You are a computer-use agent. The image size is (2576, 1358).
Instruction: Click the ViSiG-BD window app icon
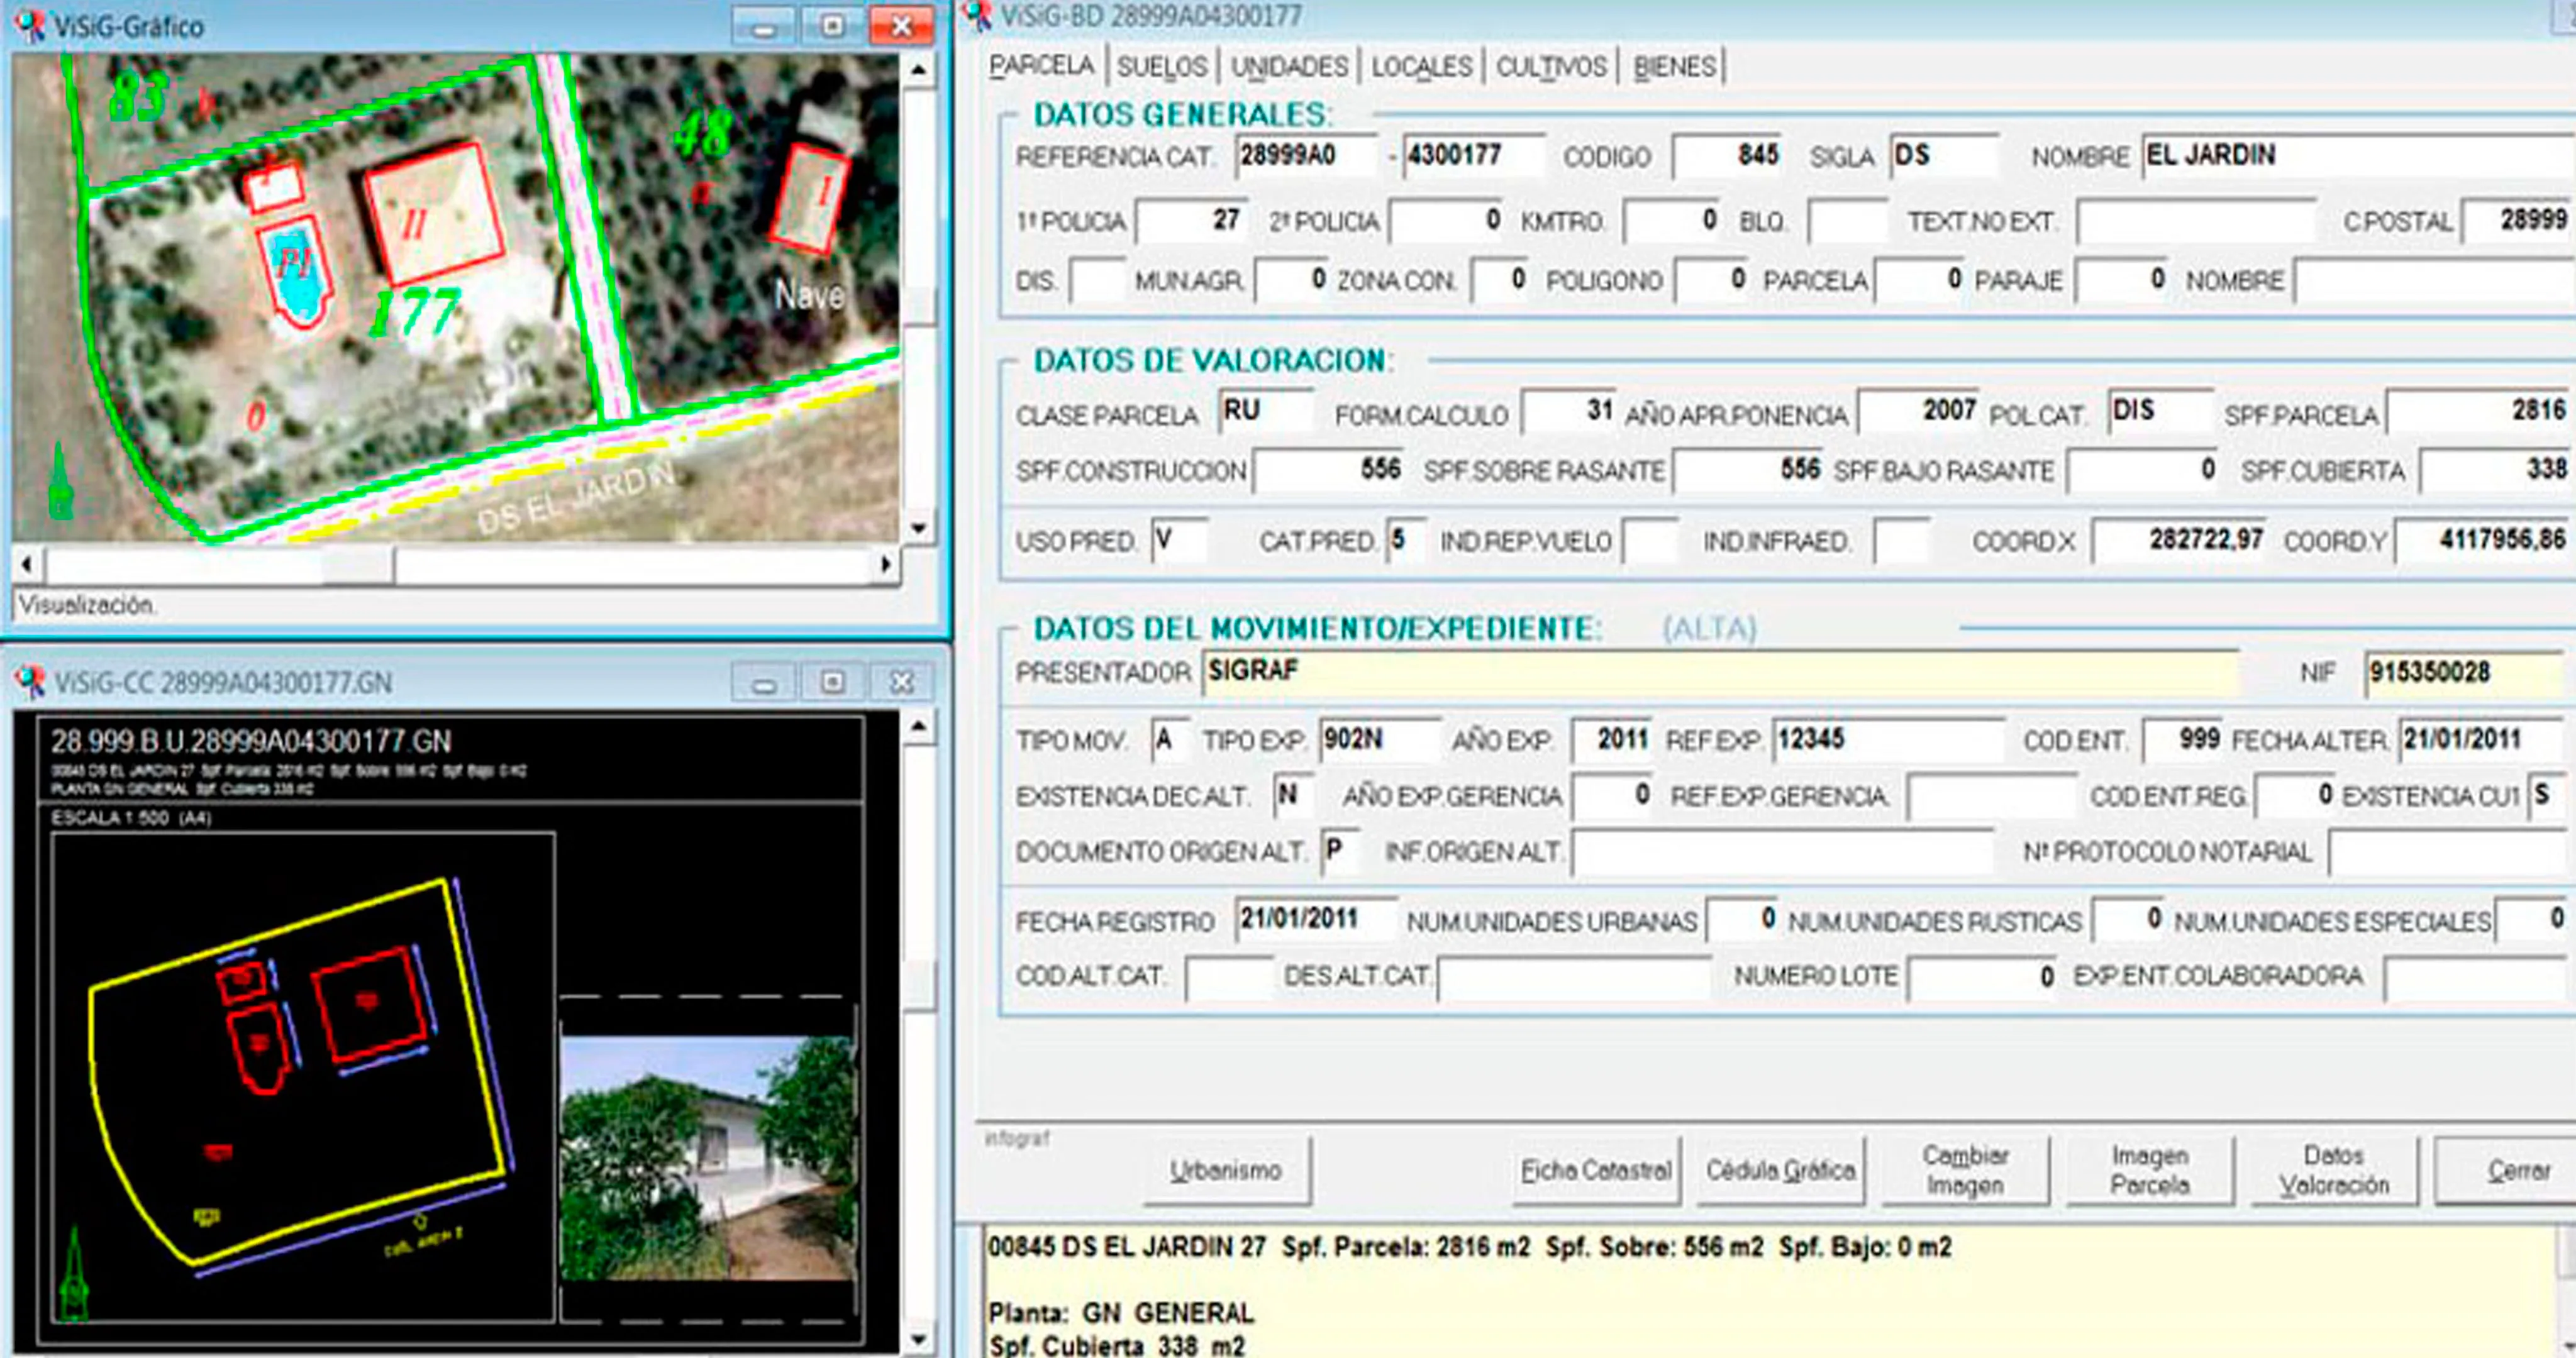[x=976, y=14]
